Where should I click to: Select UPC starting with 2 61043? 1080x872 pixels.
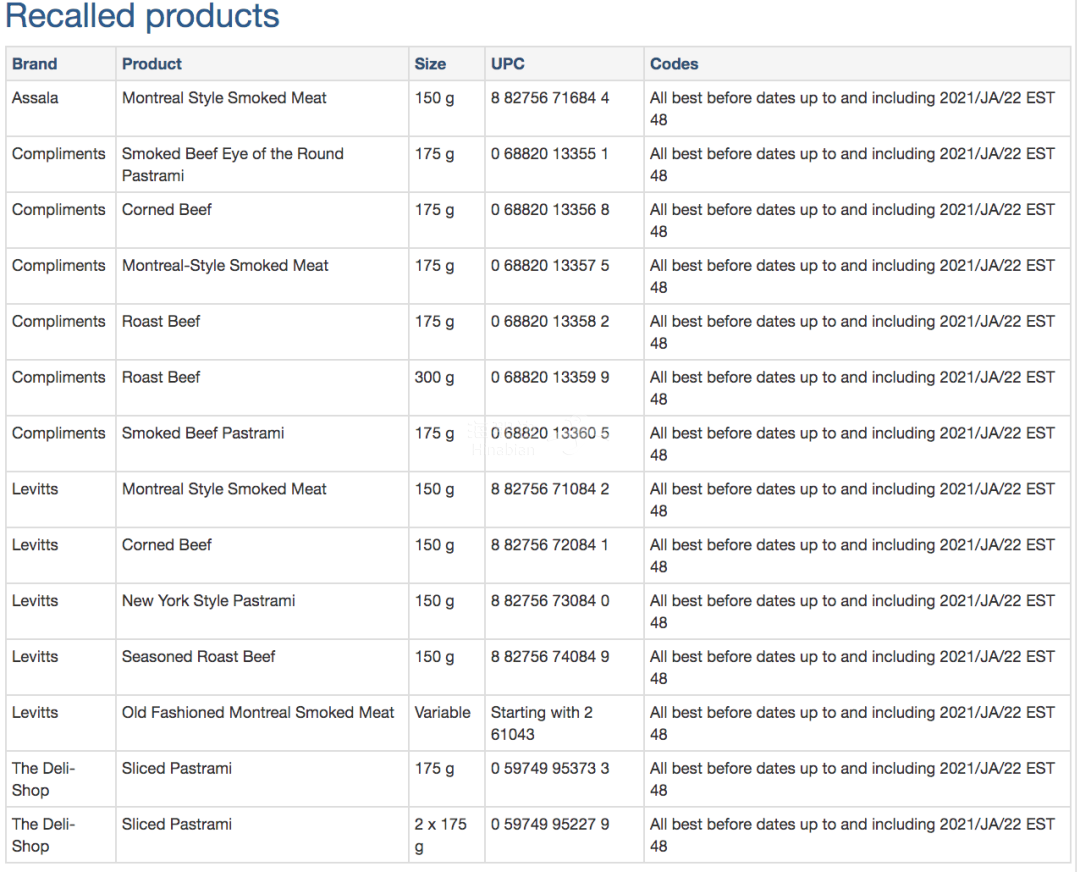pyautogui.click(x=541, y=723)
